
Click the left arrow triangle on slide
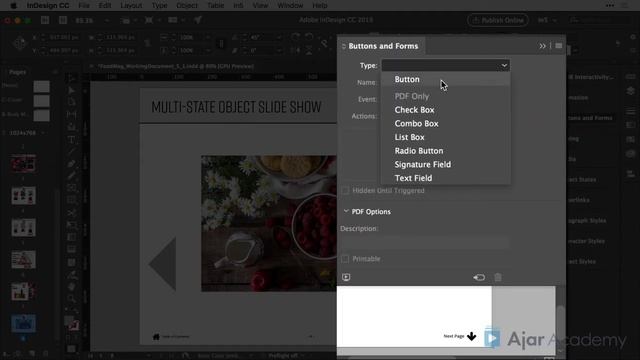(162, 264)
